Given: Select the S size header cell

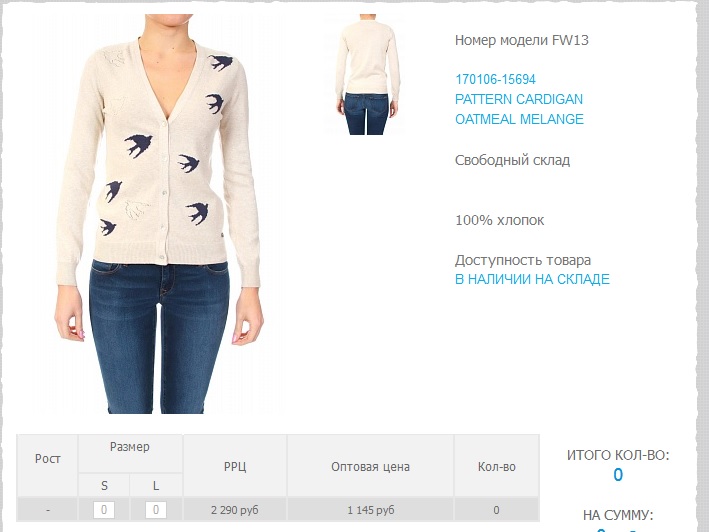Looking at the screenshot, I should (104, 485).
